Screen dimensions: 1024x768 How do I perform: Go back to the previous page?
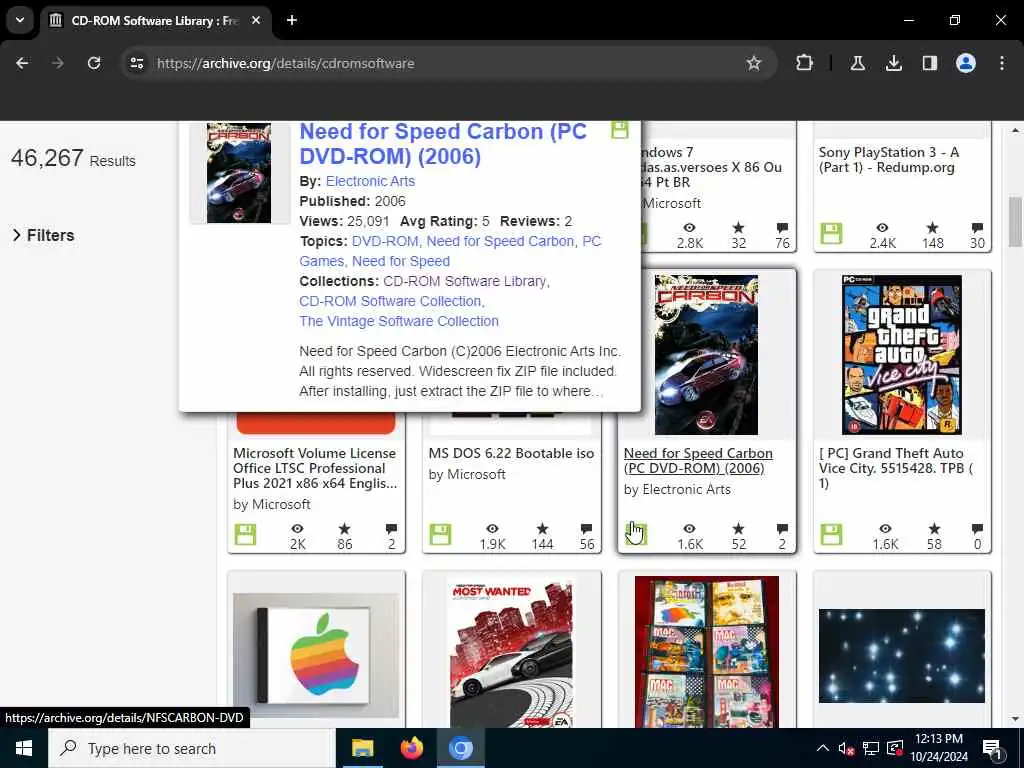pyautogui.click(x=22, y=63)
